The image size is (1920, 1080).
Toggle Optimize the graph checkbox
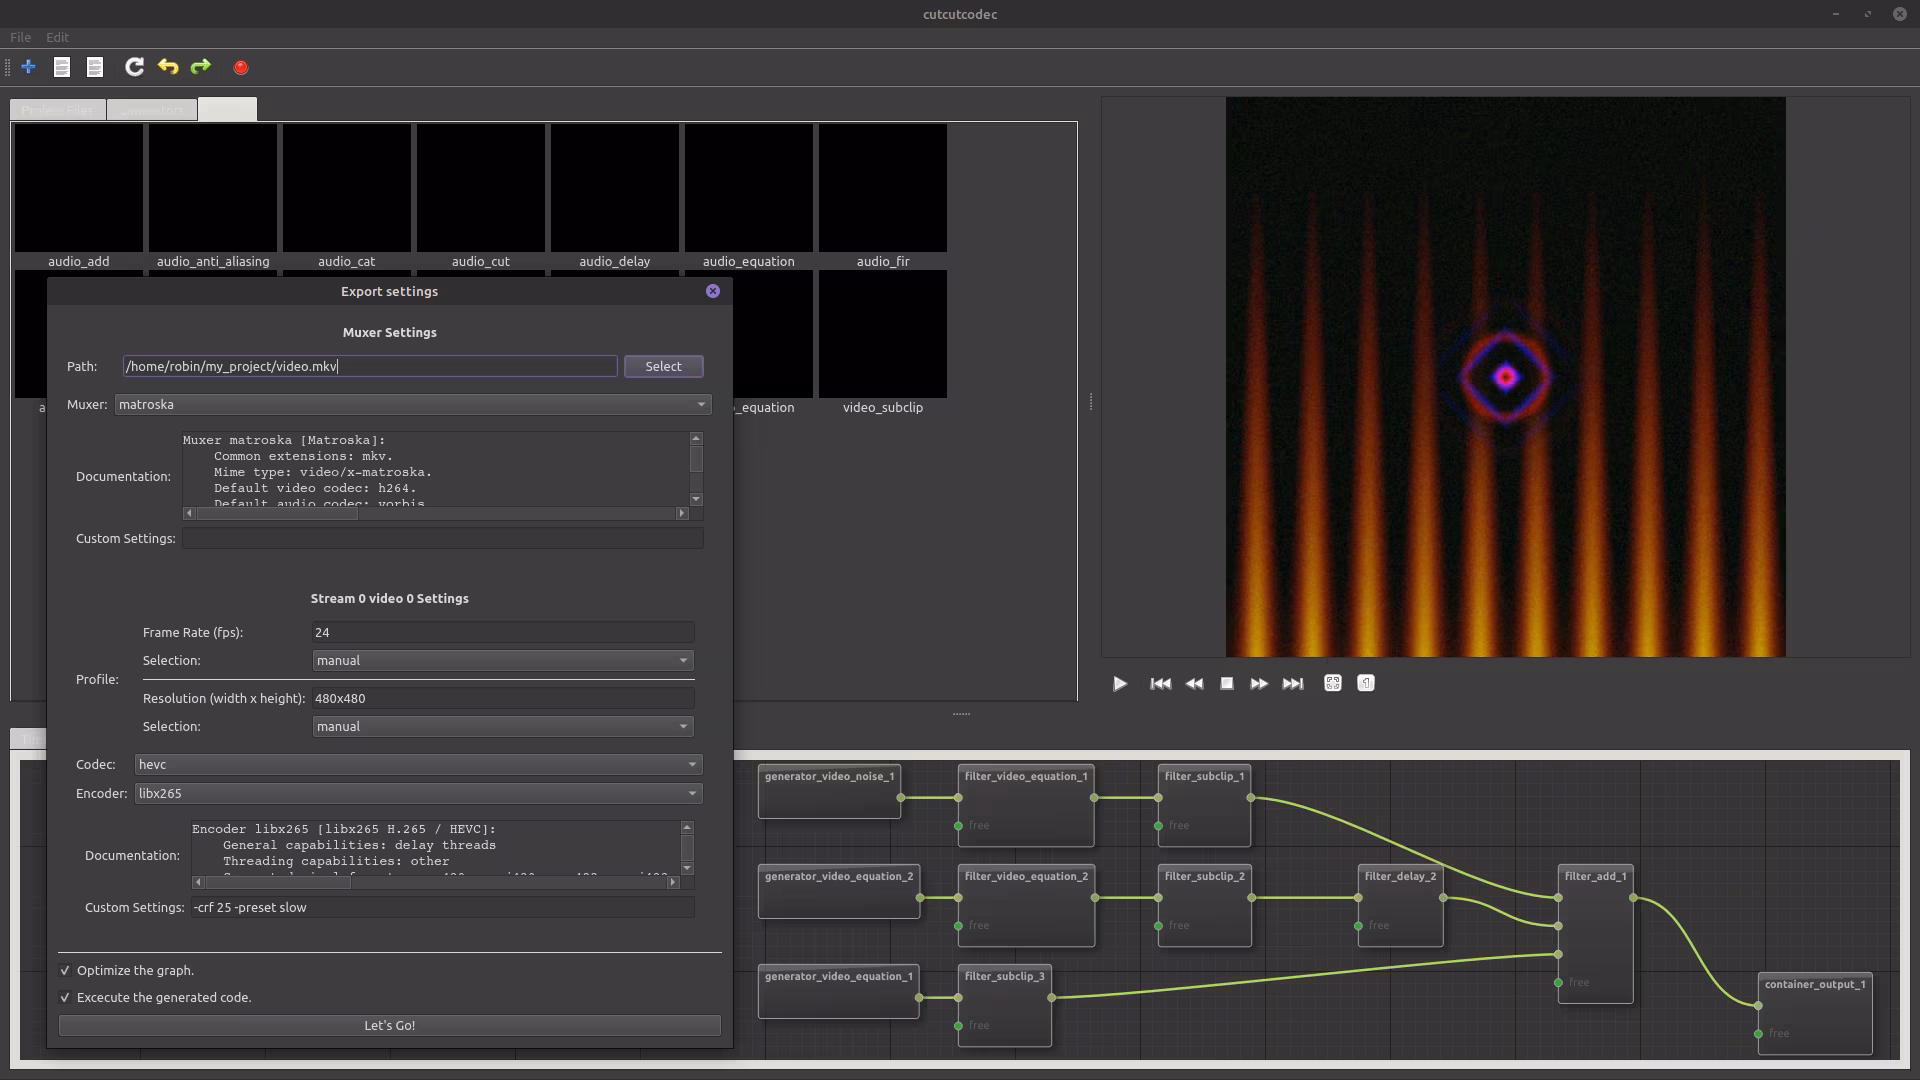(x=65, y=971)
